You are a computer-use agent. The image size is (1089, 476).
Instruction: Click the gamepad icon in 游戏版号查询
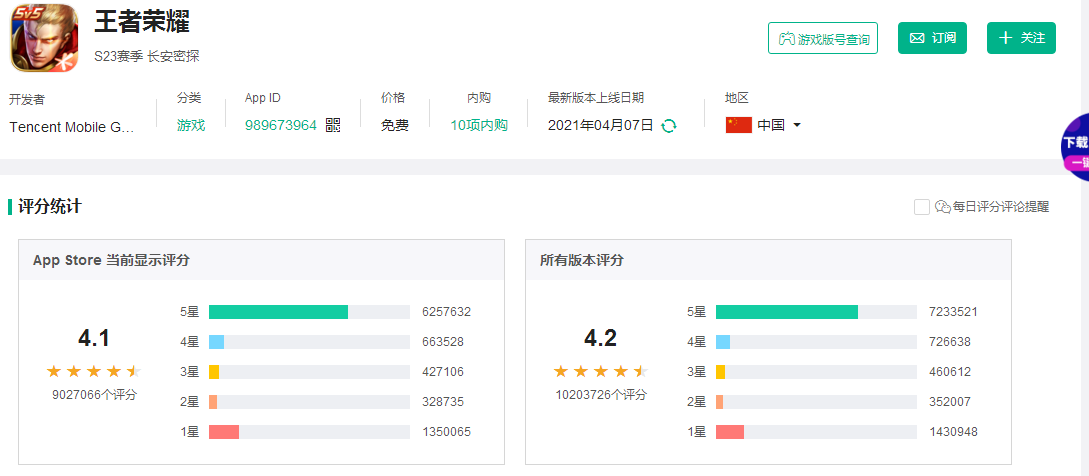[x=787, y=39]
